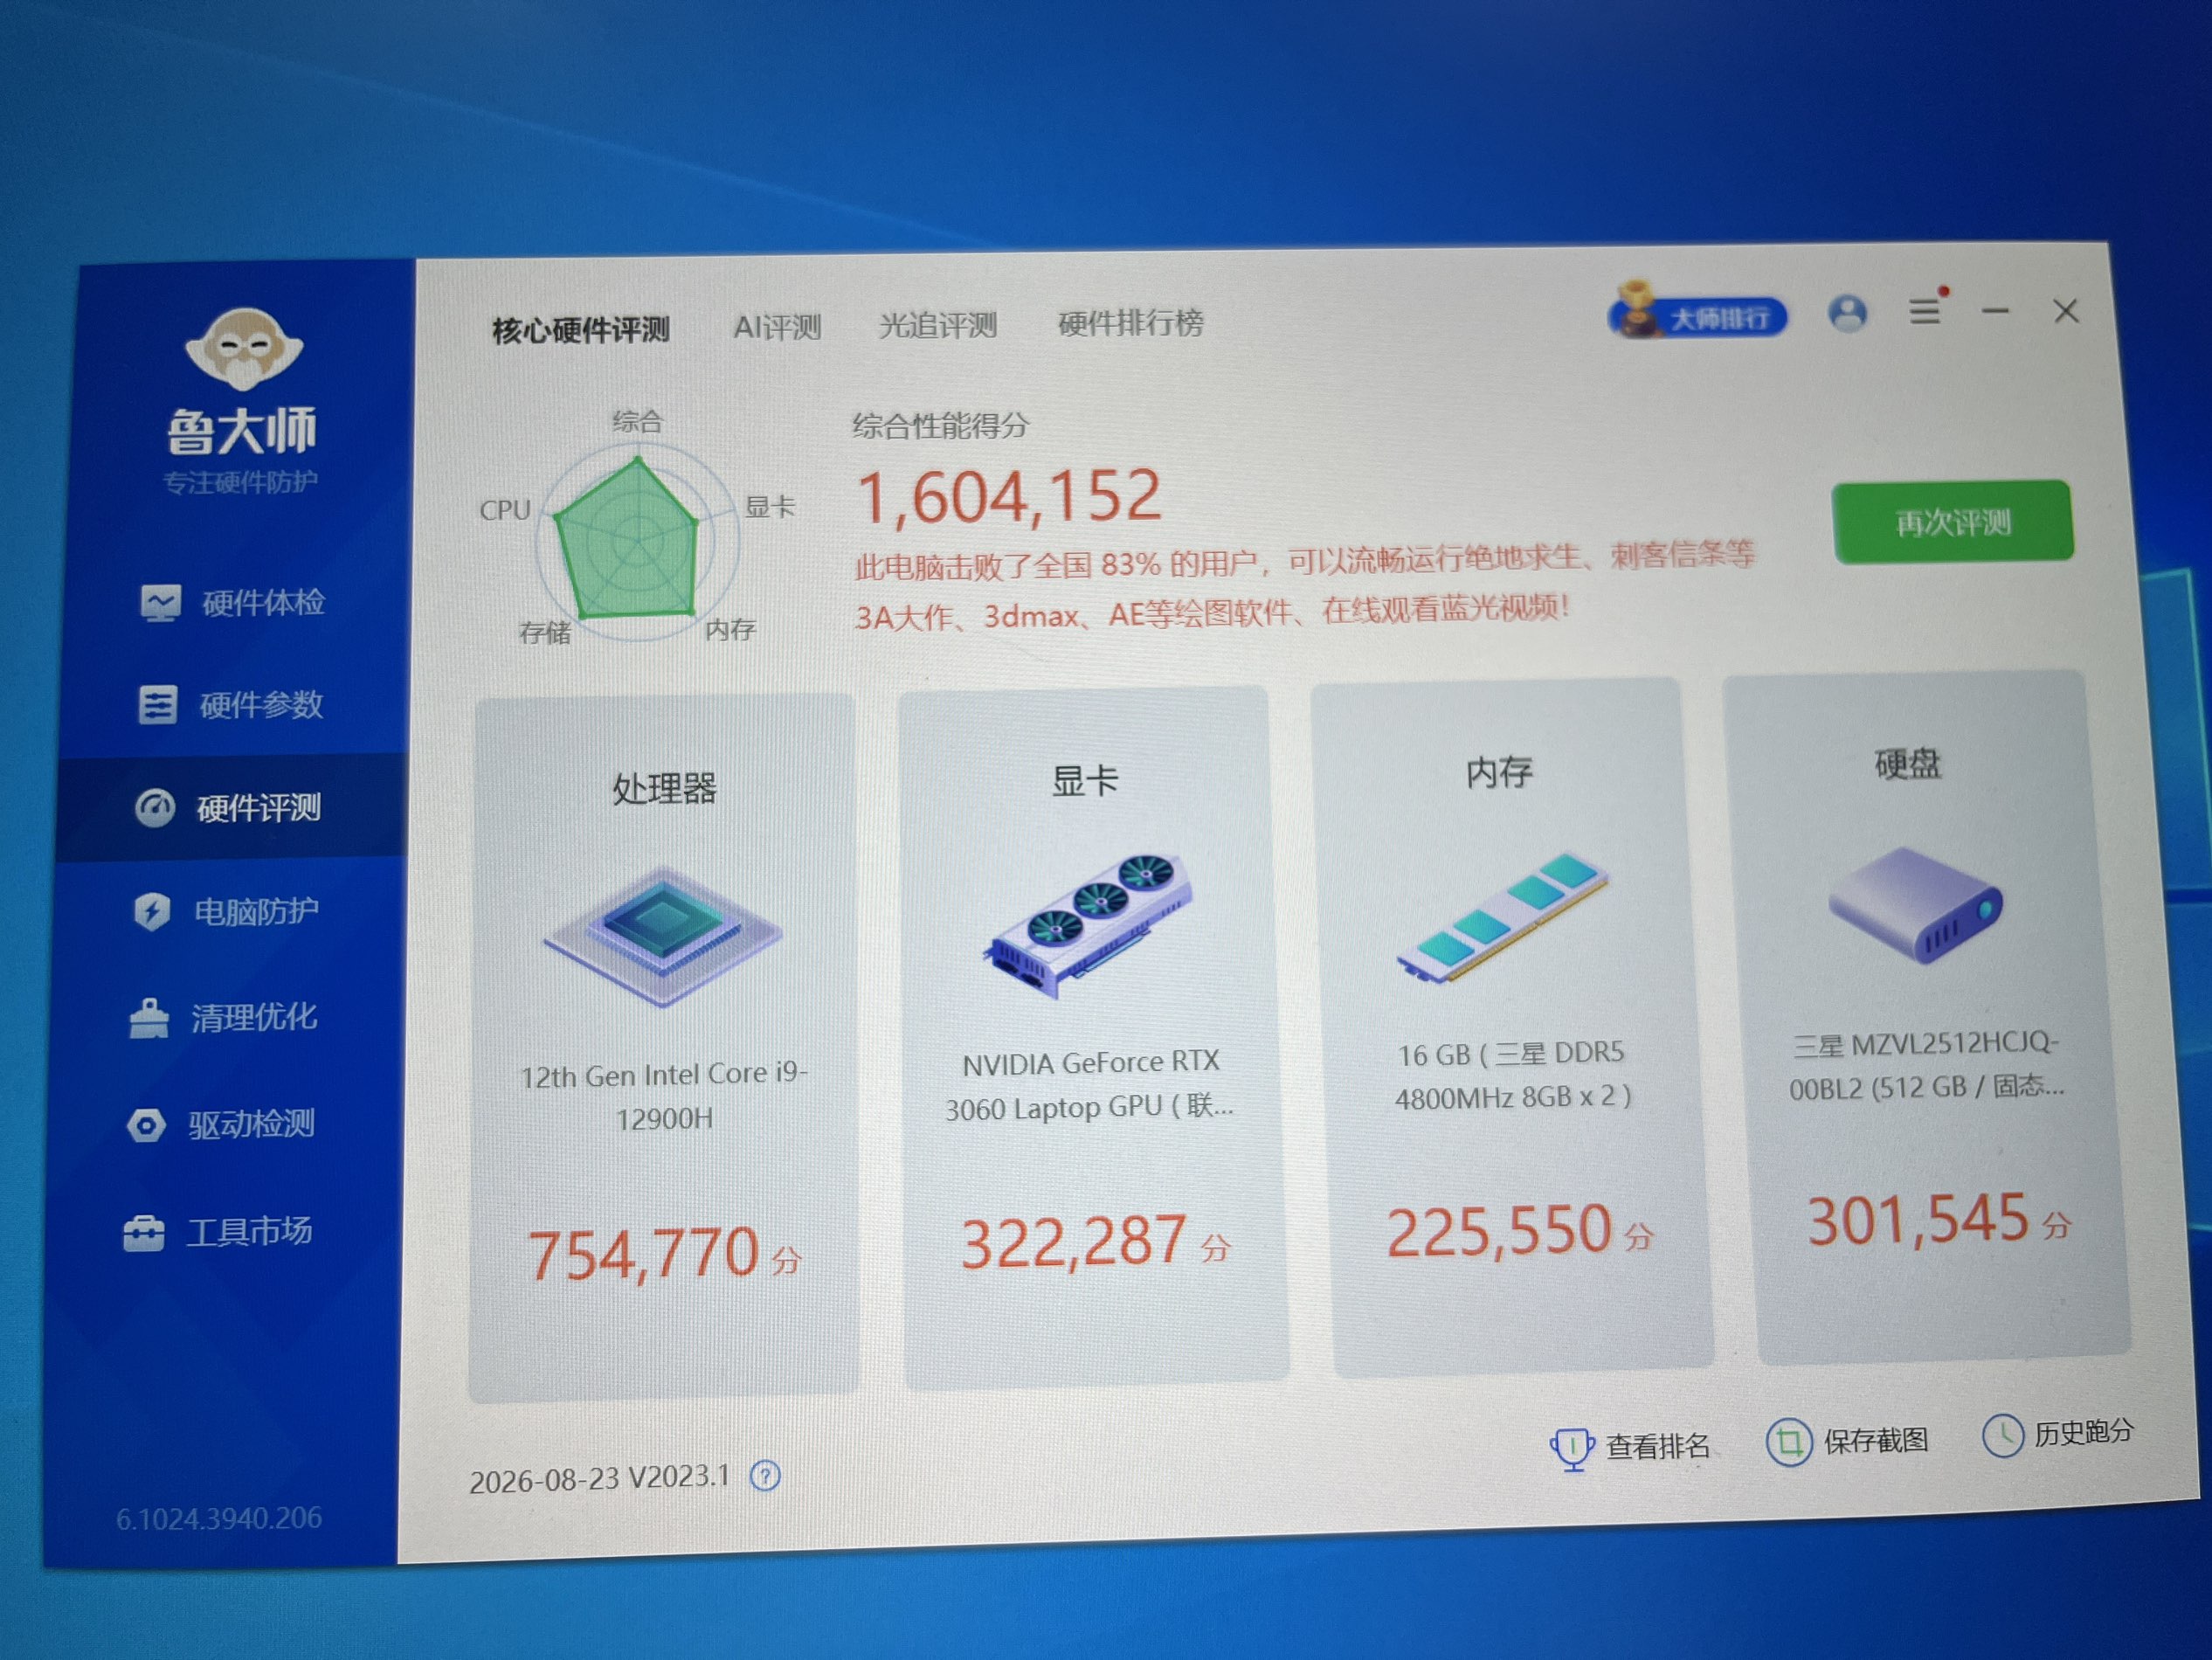This screenshot has height=1660, width=2212.
Task: Click the 16 GB 三星 DDR5 memory text
Action: pos(1512,1076)
